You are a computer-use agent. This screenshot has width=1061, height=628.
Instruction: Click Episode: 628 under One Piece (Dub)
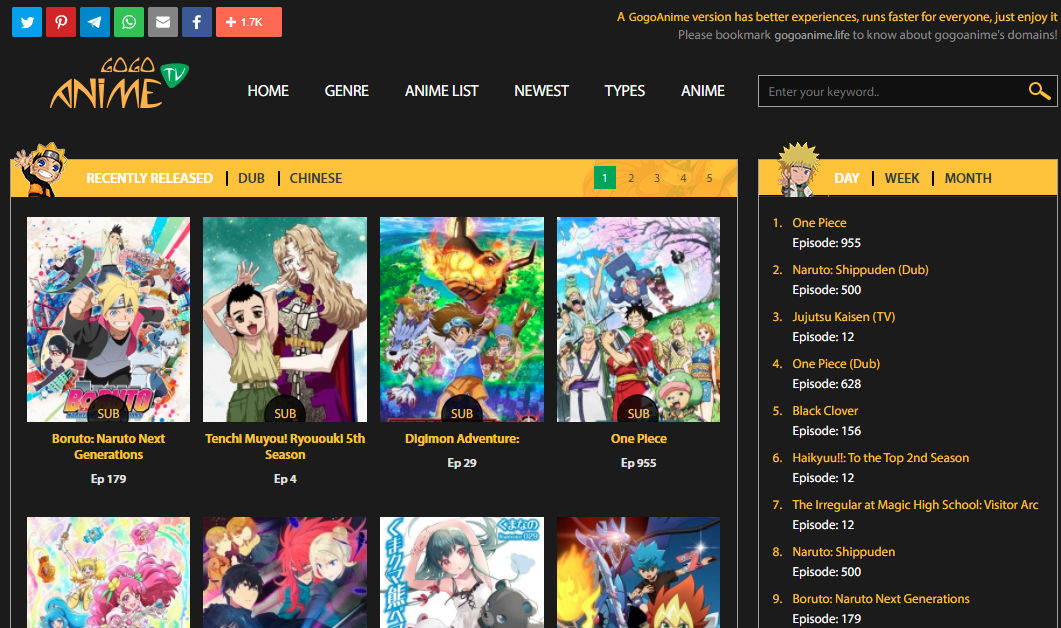click(x=826, y=384)
